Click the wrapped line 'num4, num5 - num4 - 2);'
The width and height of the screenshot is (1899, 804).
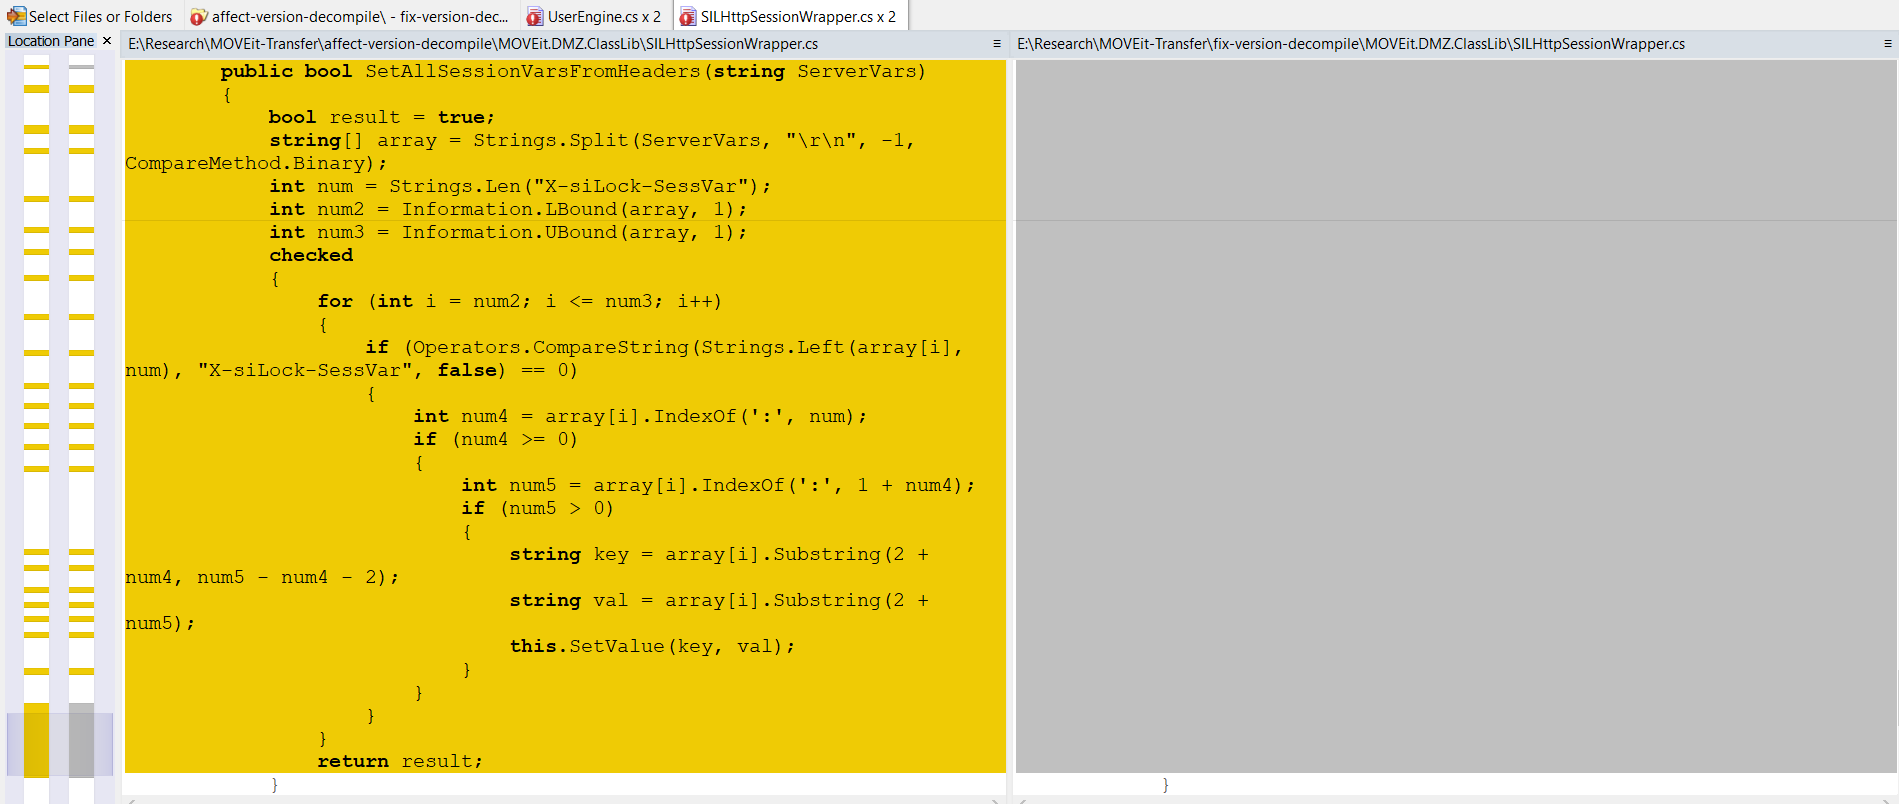[262, 577]
